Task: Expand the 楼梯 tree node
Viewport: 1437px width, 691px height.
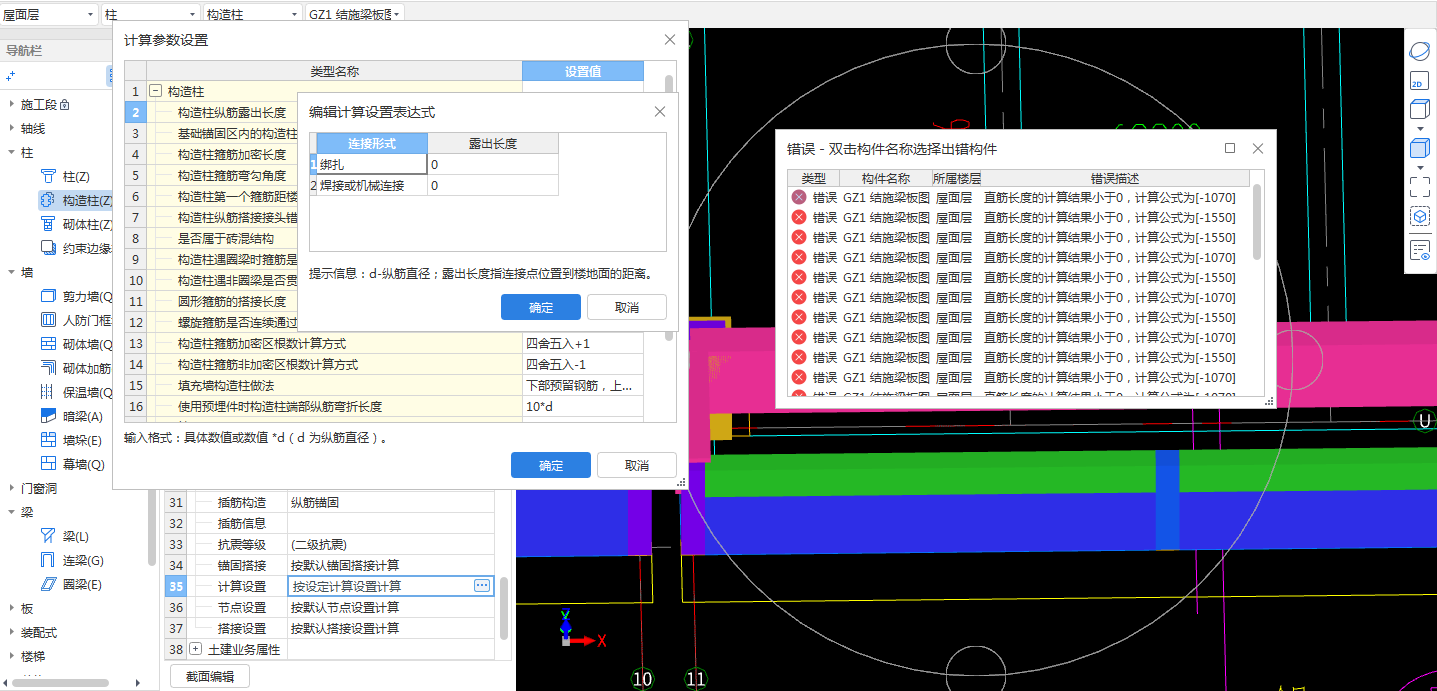Action: (11, 656)
